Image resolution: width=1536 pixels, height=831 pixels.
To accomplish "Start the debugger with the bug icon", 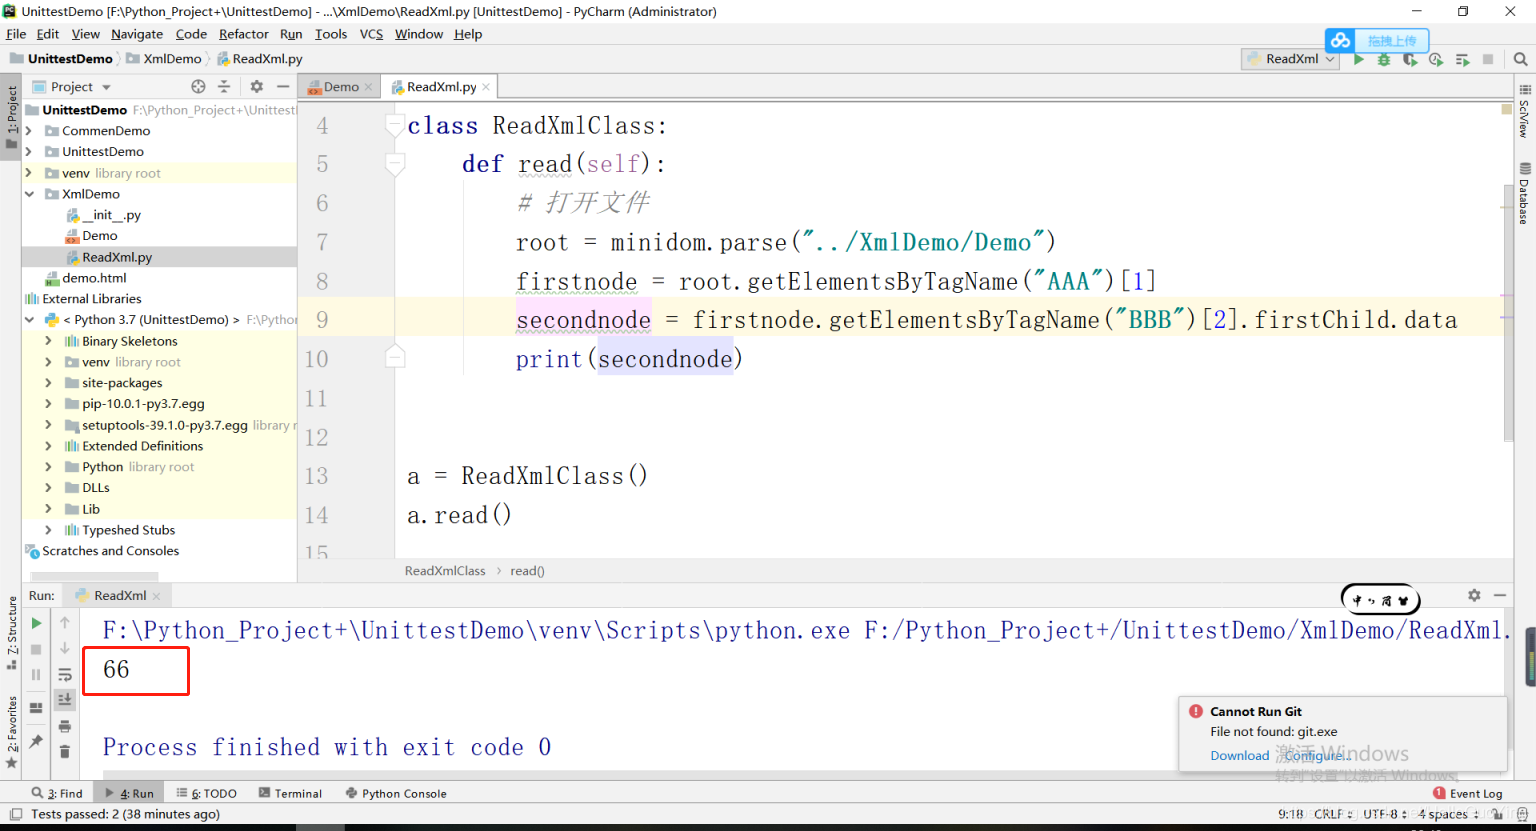I will coord(1384,60).
